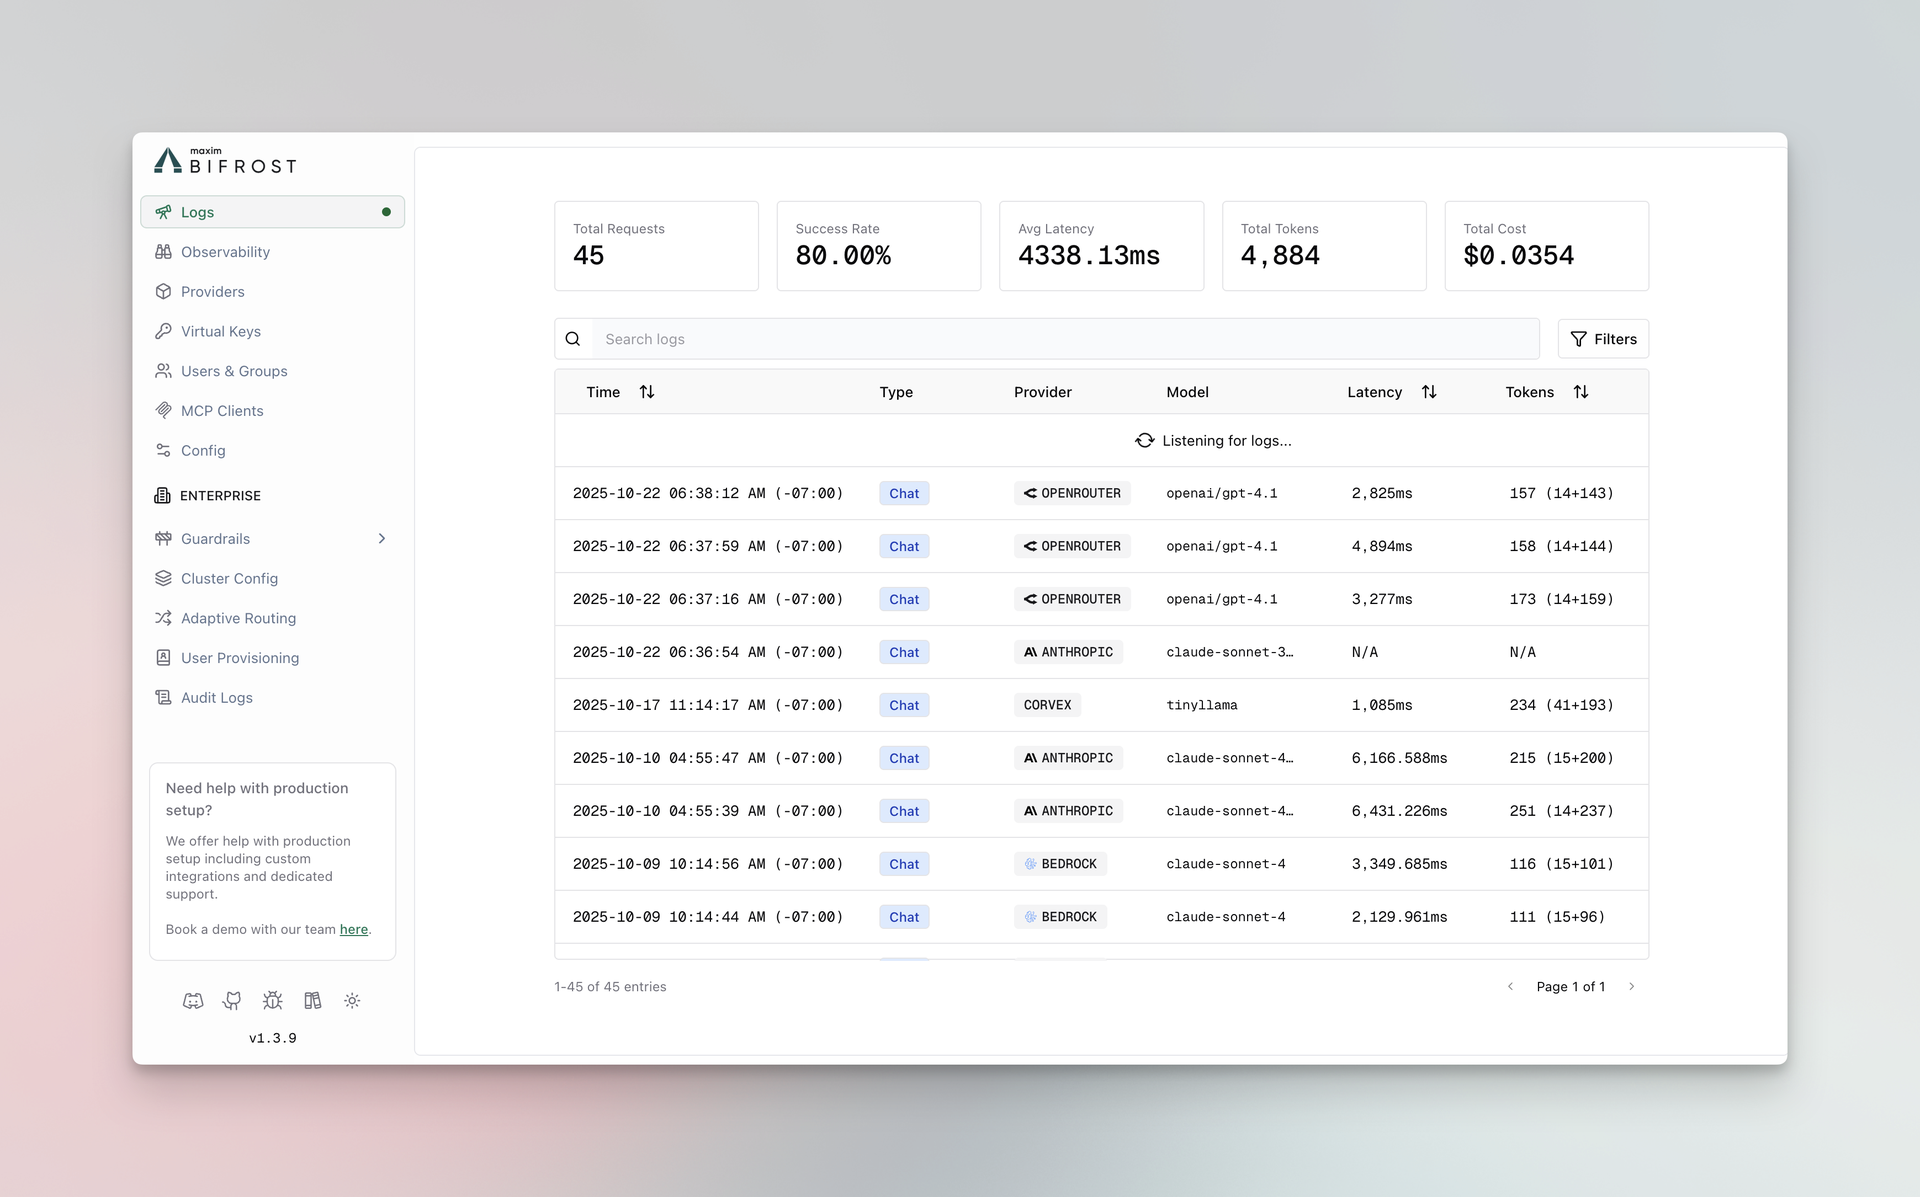This screenshot has width=1920, height=1197.
Task: Focus the Search logs input field
Action: tap(1065, 339)
